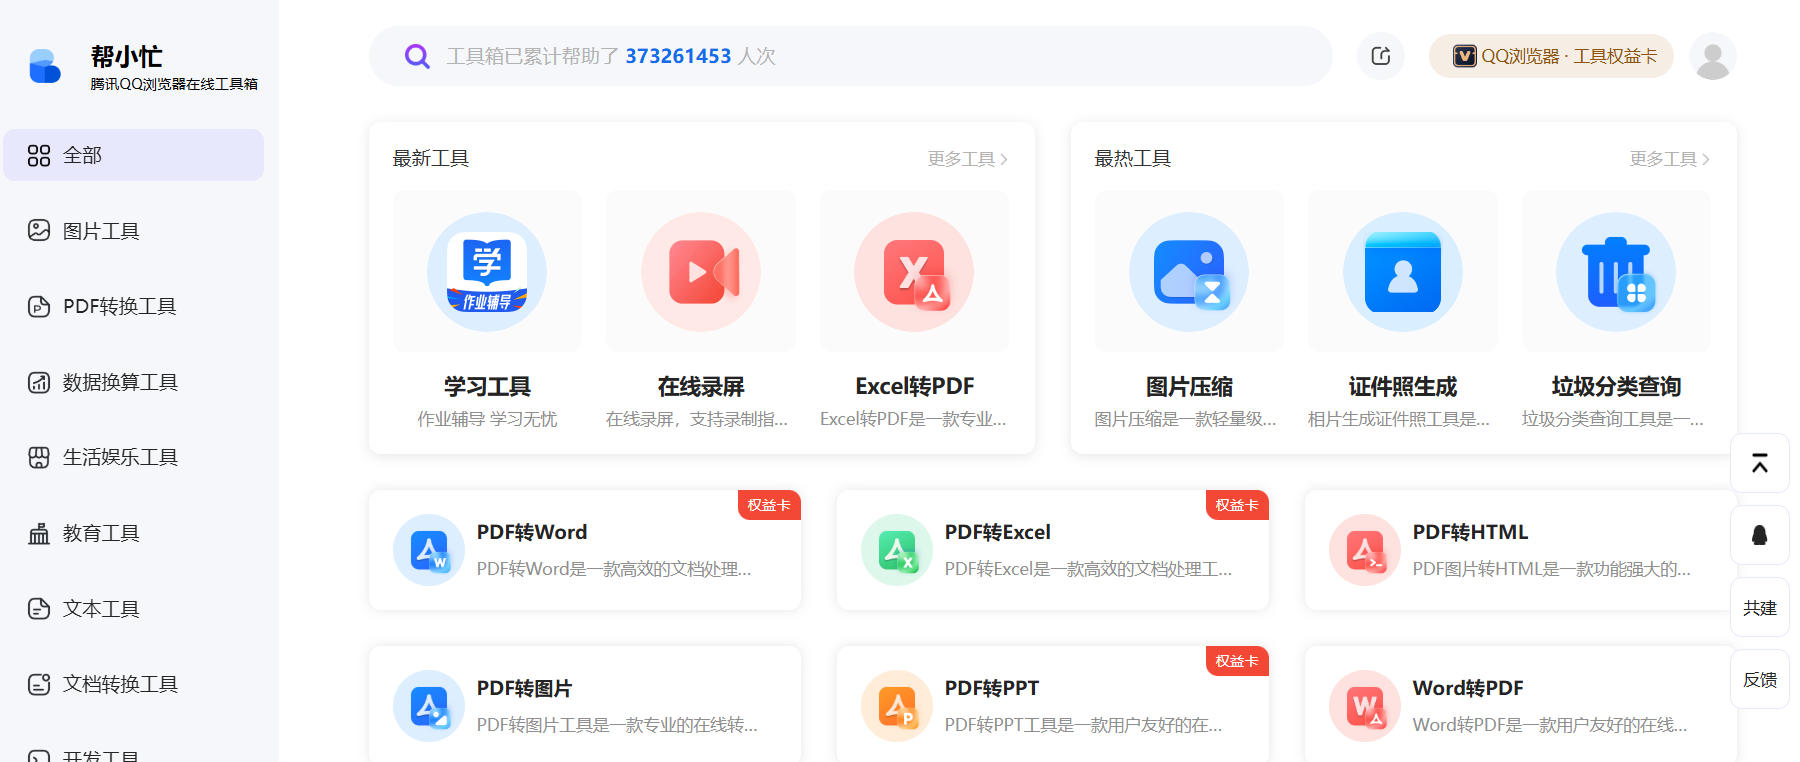Click the Excel转PDF title text
Screen dimensions: 1800x762
[x=914, y=386]
